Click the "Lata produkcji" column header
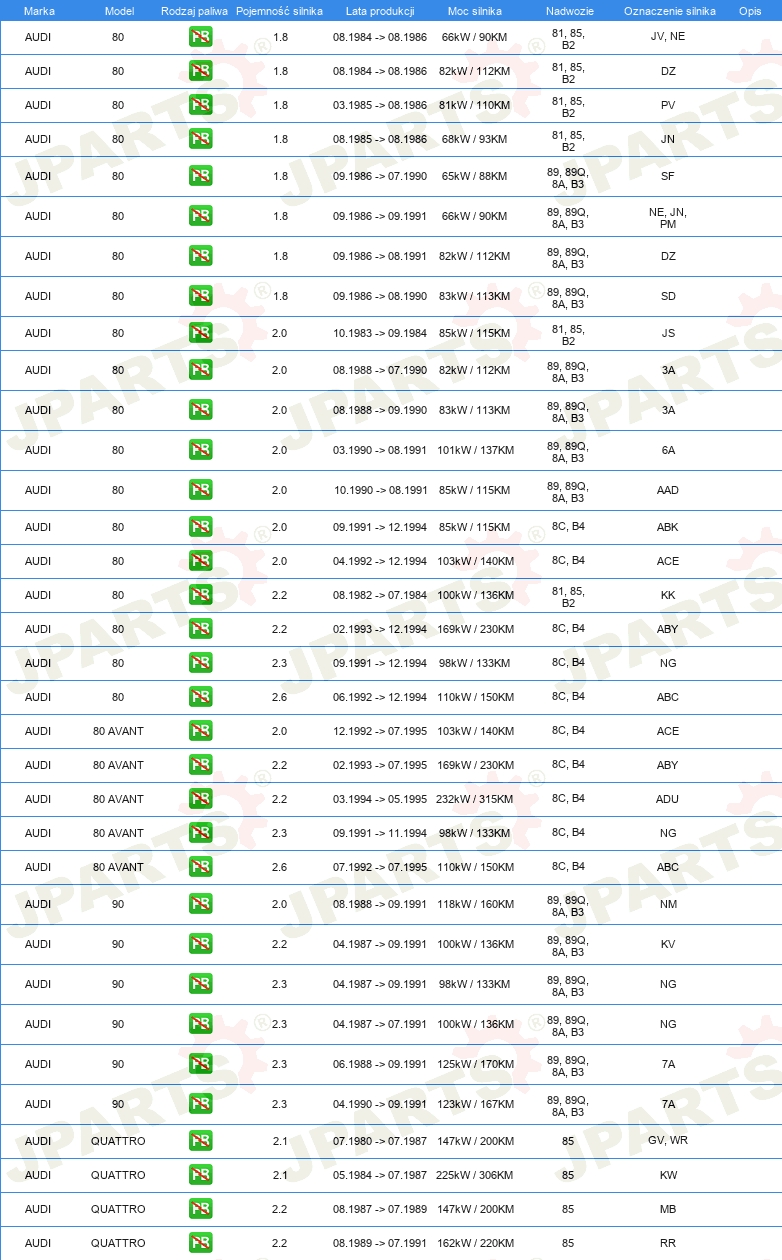Screen dimensions: 782x1260 (380, 10)
